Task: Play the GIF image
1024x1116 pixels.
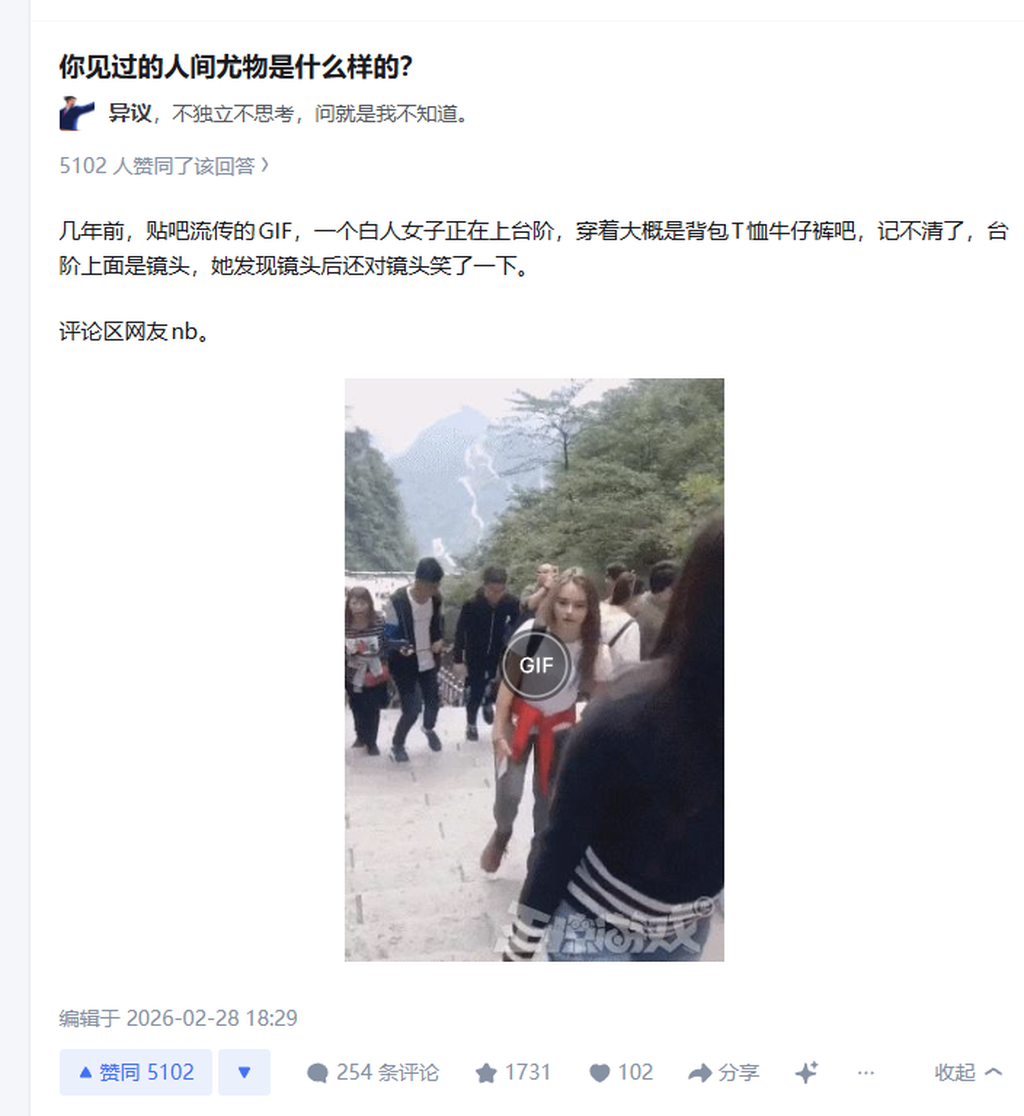Action: coord(535,665)
